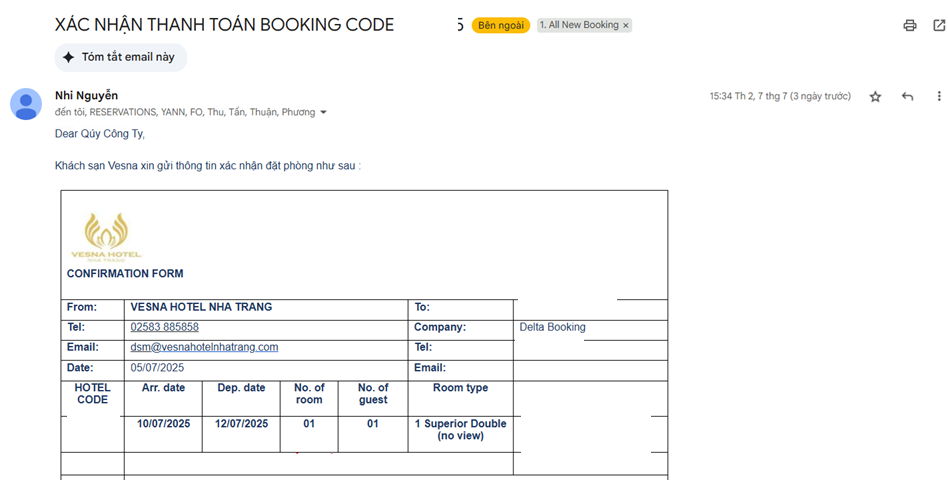Click the date value 05/07/2025
This screenshot has width=948, height=480.
click(157, 368)
